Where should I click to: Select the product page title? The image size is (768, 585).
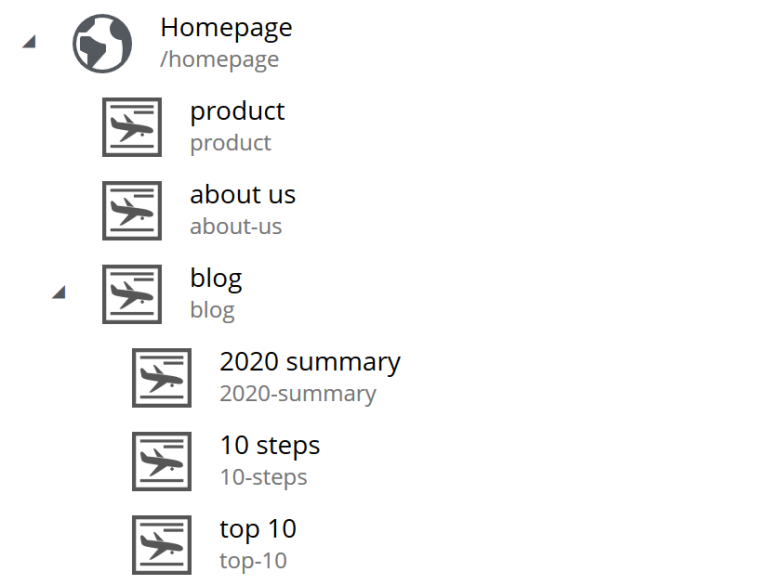tap(237, 111)
